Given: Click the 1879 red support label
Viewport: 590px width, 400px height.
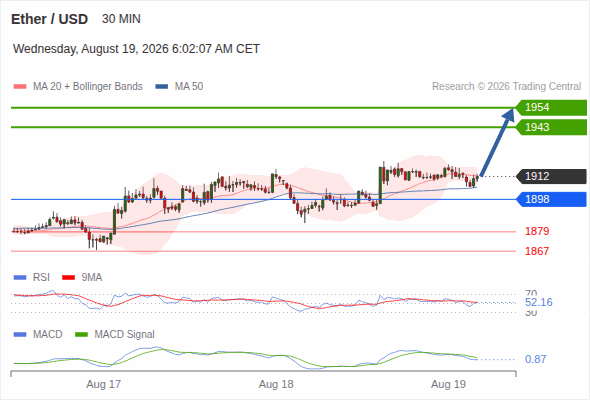Looking at the screenshot, I should point(537,231).
